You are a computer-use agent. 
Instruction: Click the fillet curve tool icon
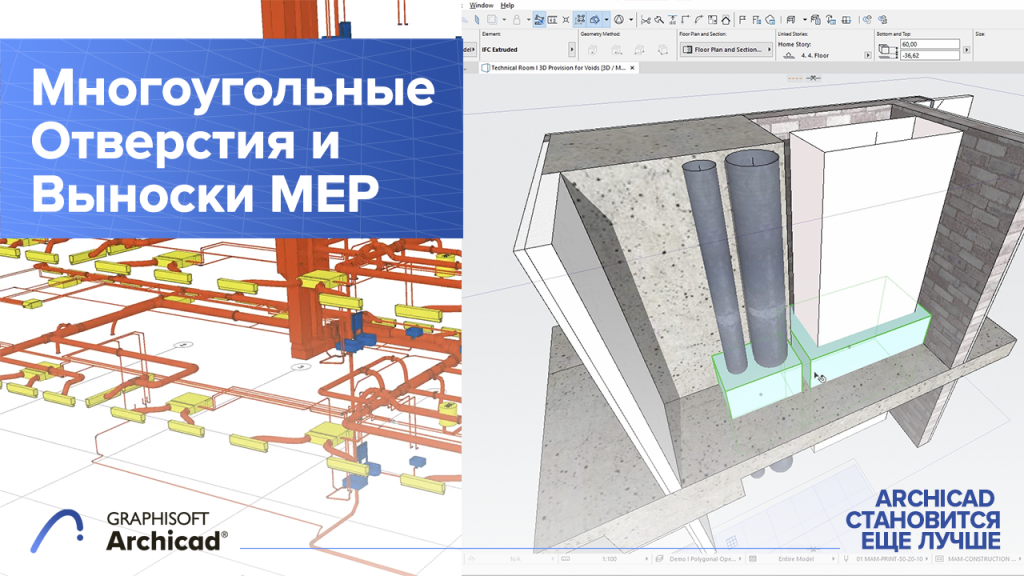[698, 20]
